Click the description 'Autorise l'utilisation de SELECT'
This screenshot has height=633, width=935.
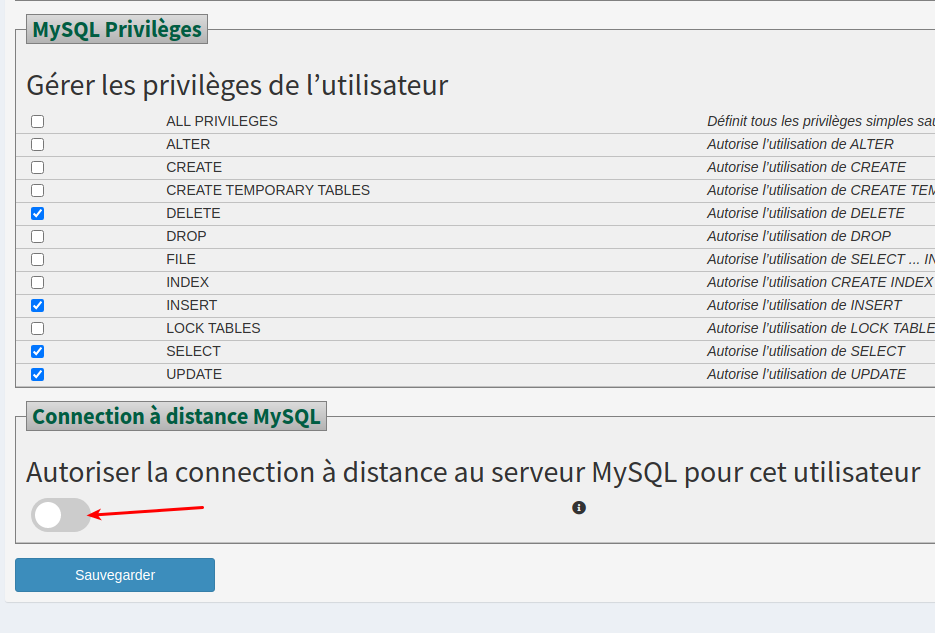(x=806, y=352)
